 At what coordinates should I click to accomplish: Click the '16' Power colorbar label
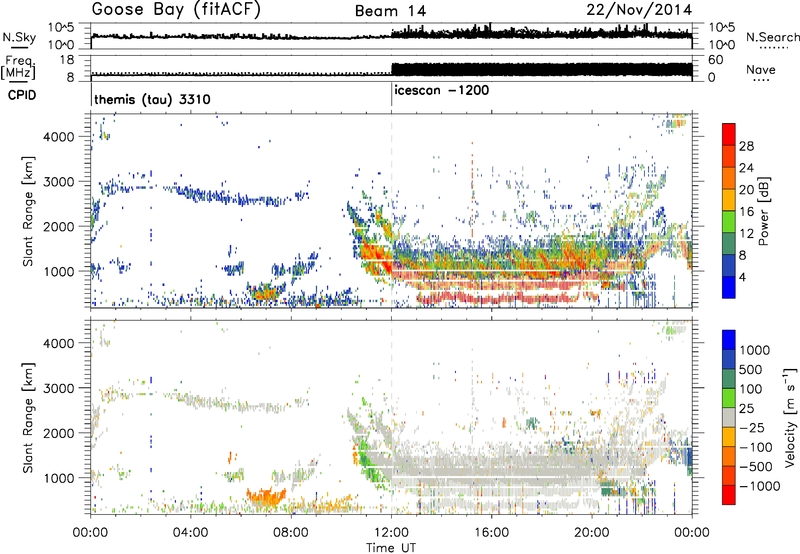tap(746, 212)
